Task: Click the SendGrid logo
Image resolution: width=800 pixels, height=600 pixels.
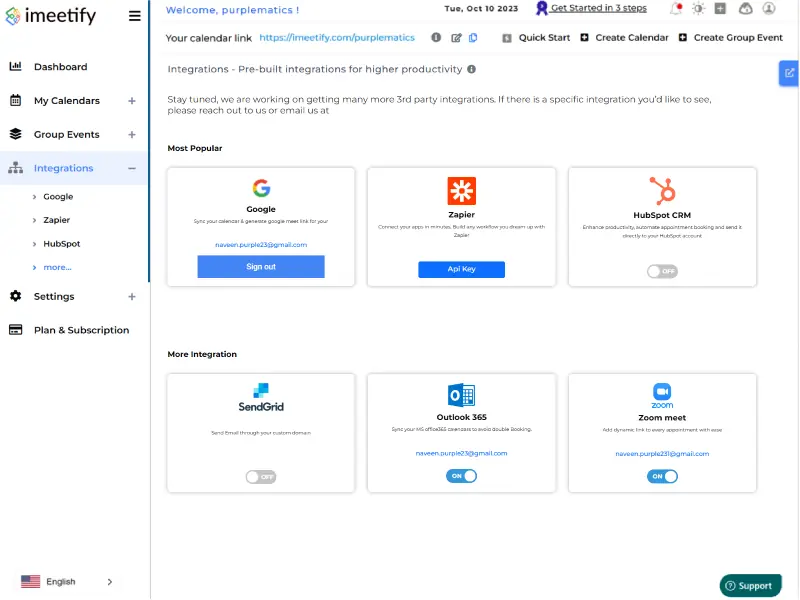Action: [x=261, y=397]
